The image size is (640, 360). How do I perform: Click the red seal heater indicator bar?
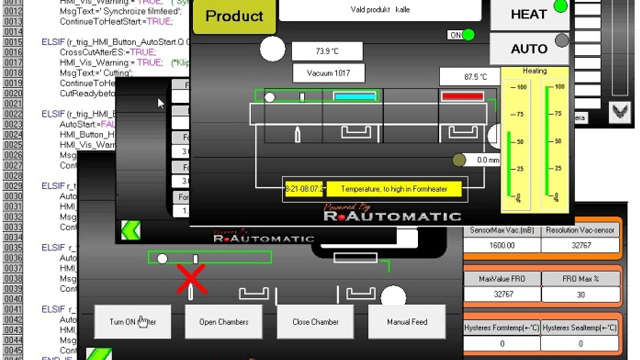462,96
